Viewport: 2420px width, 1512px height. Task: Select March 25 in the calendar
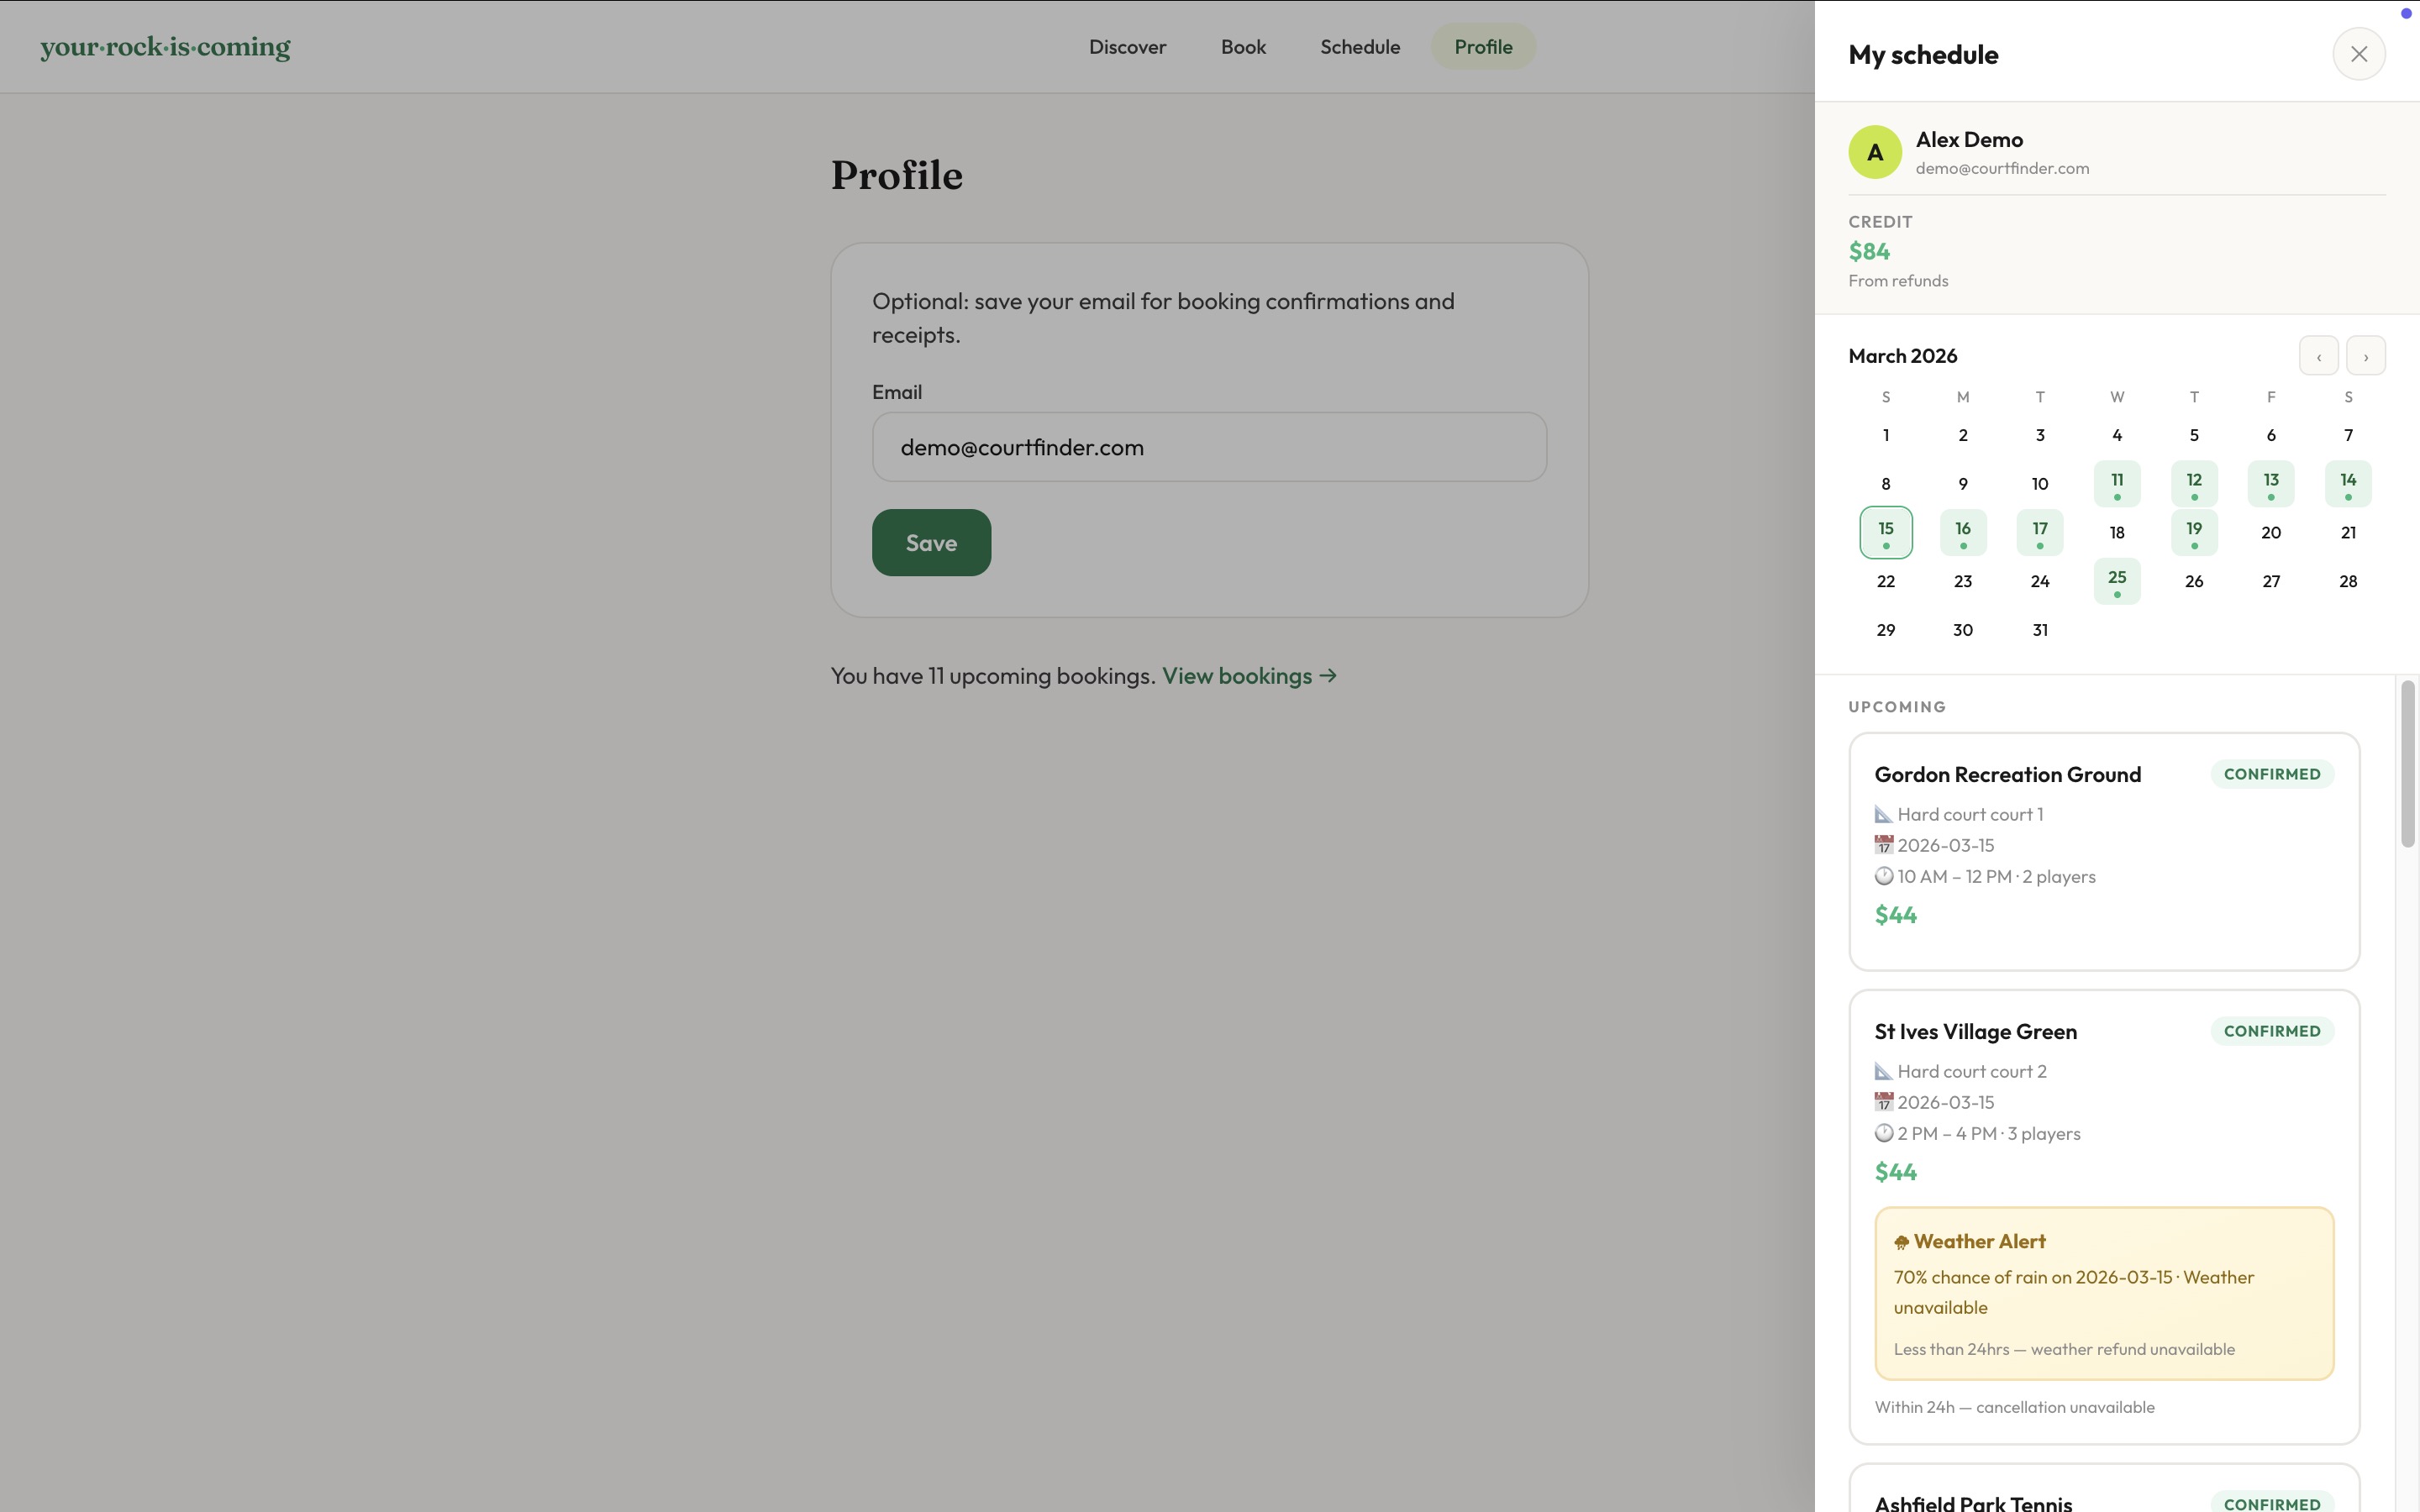point(2116,581)
